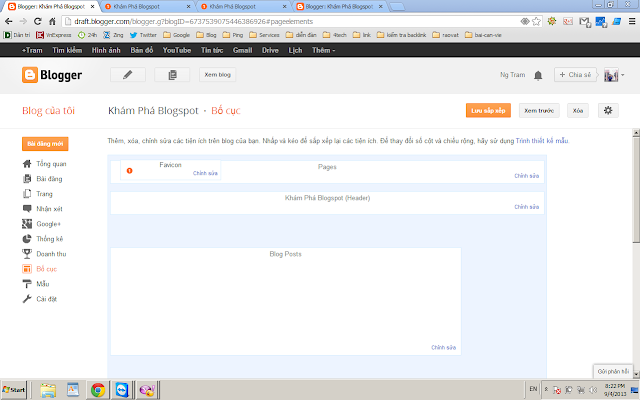The image size is (640, 400).
Task: Open the Blog bookmarks folder
Action: [206, 35]
